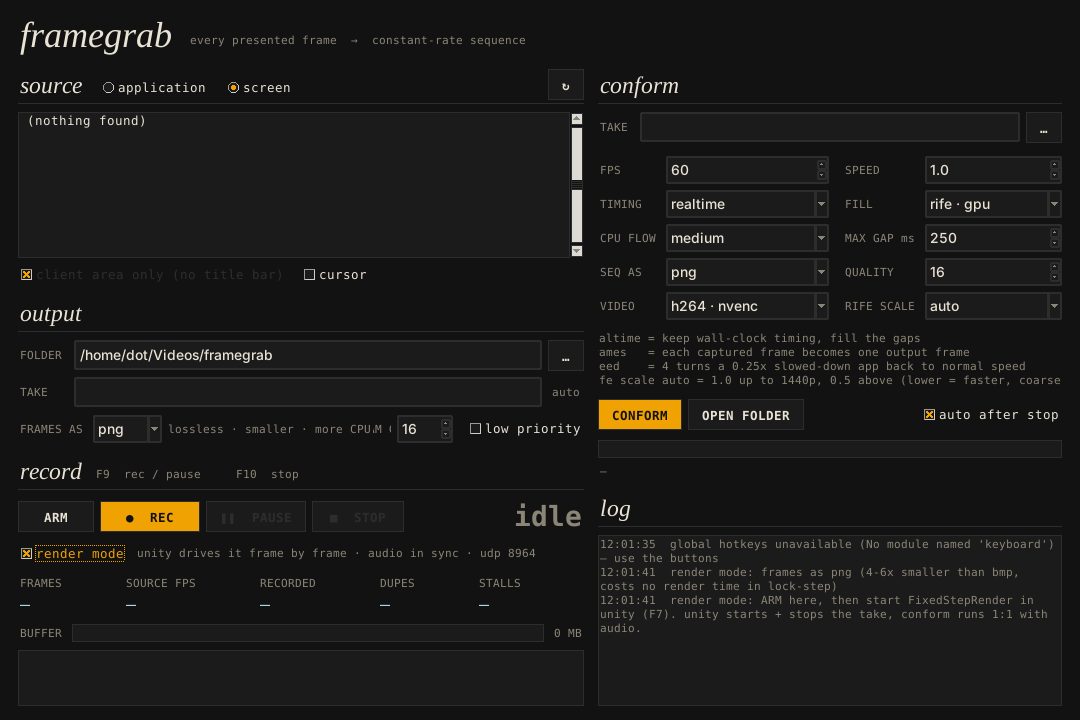Click the output FOLDER path field
Image resolution: width=1080 pixels, height=720 pixels.
click(x=307, y=356)
